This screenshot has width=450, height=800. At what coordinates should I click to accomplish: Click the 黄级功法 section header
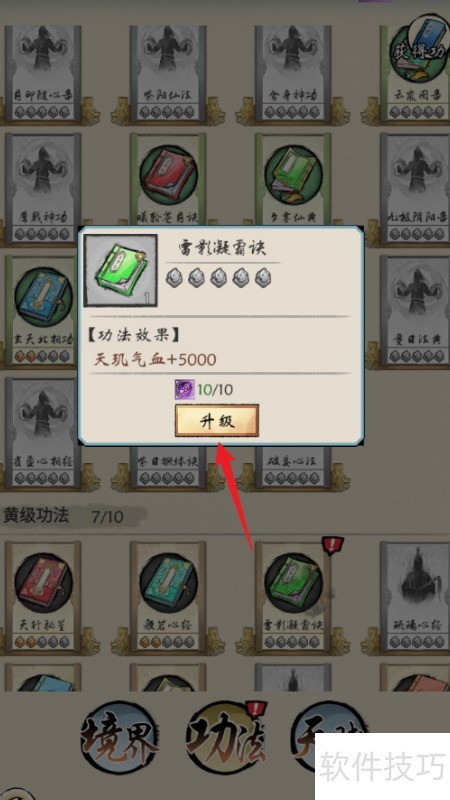tap(36, 516)
